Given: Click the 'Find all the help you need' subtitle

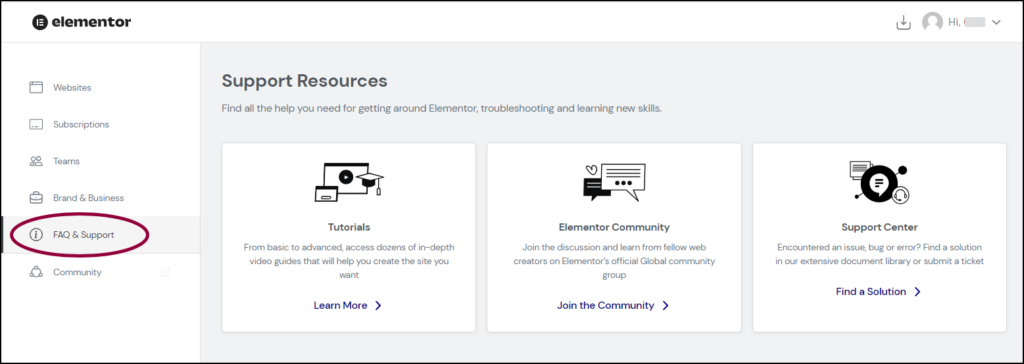Looking at the screenshot, I should point(441,108).
